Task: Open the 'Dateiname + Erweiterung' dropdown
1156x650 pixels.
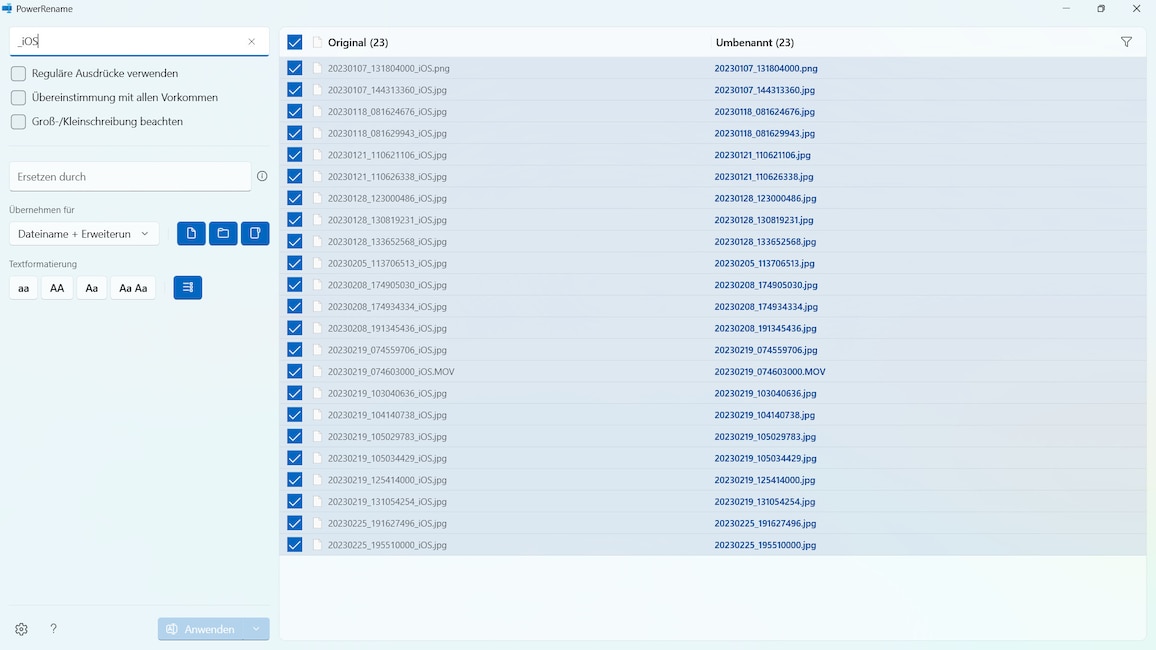Action: pos(83,234)
